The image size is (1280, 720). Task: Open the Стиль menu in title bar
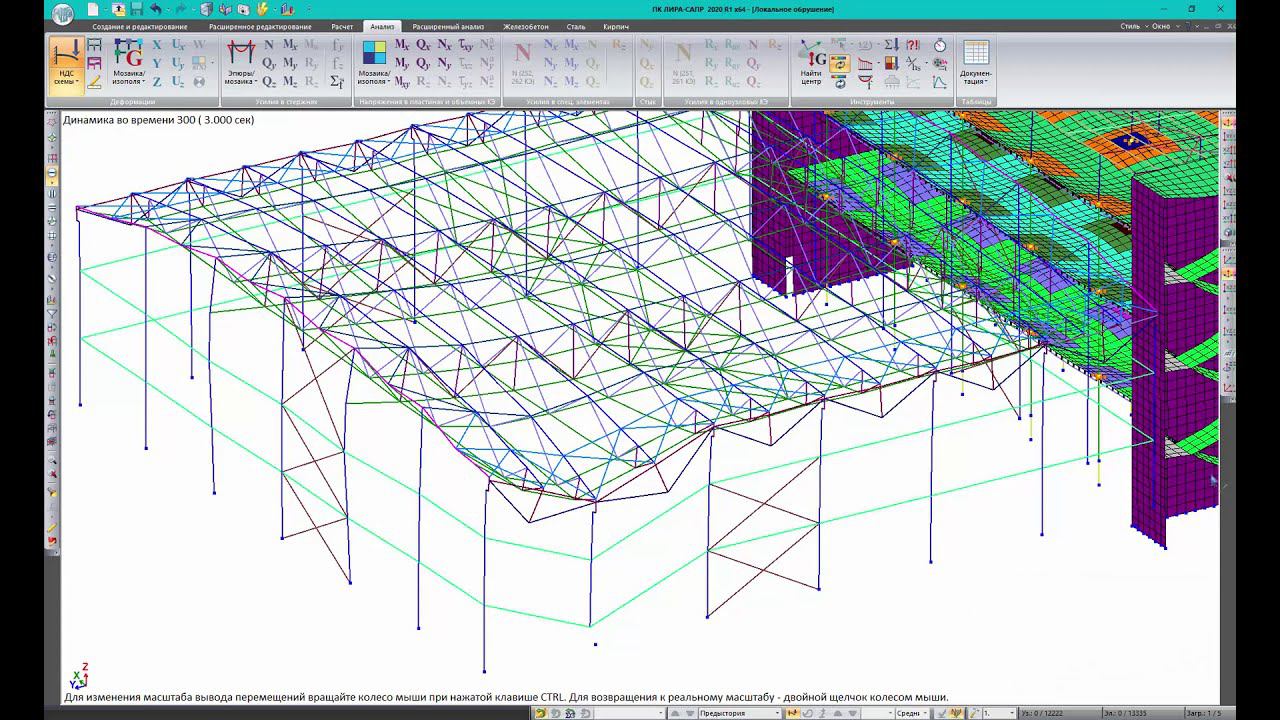click(x=1132, y=27)
